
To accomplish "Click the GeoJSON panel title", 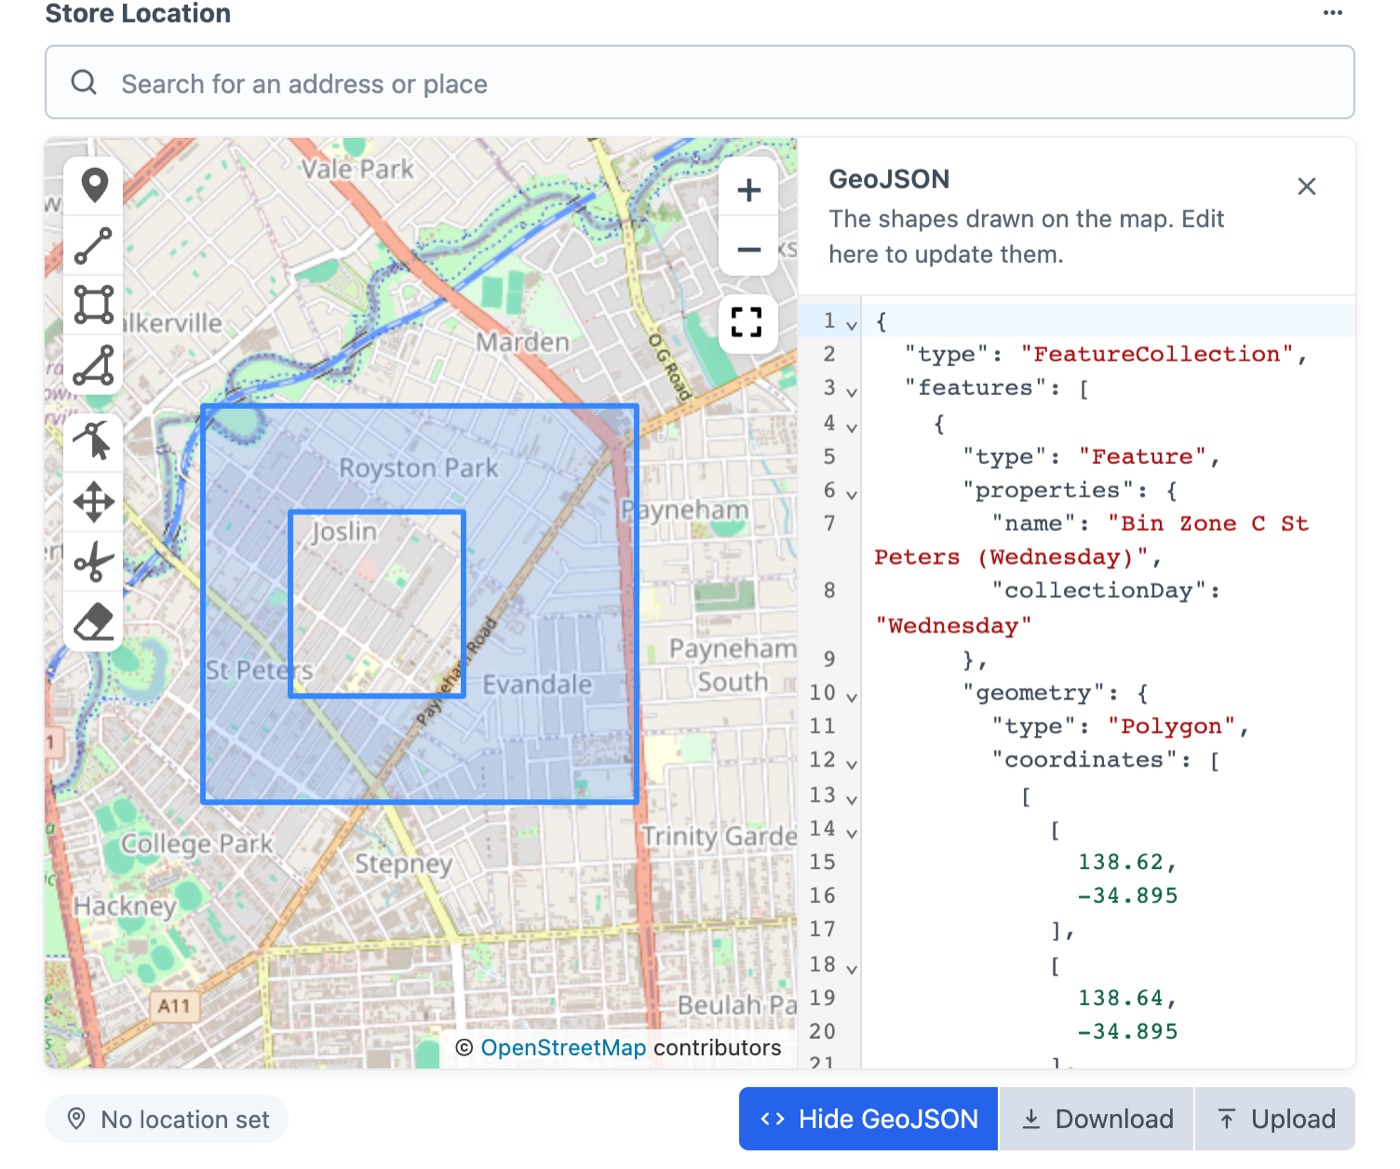I will tap(889, 179).
